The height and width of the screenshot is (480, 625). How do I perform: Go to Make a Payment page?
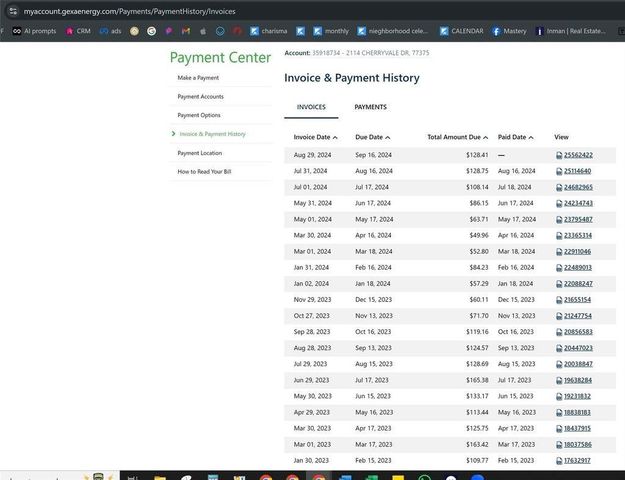198,78
